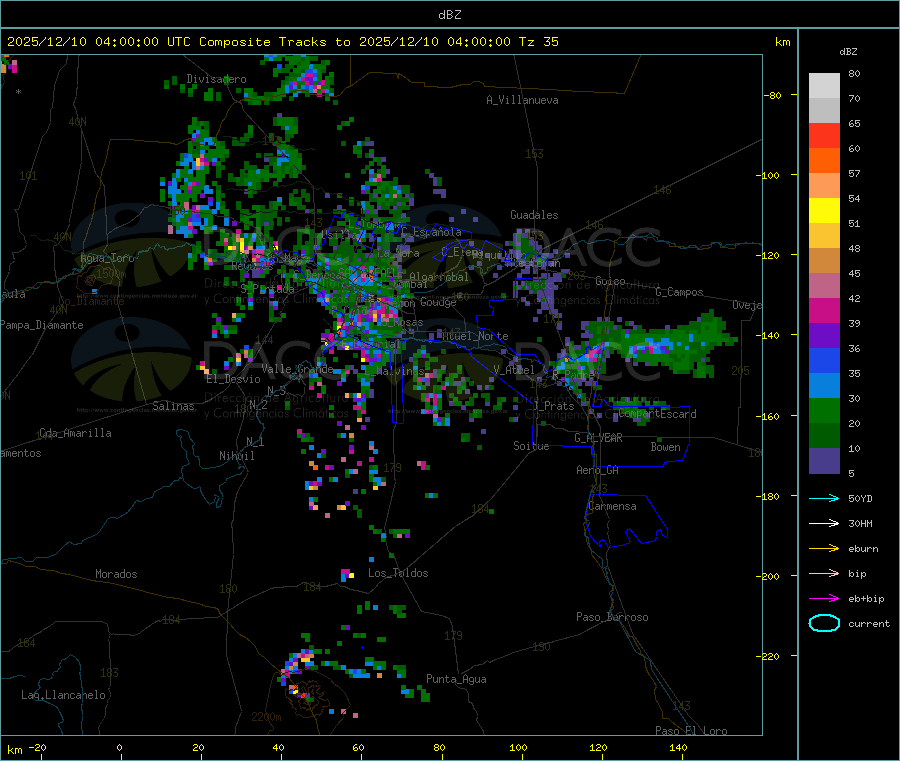Click the Atuel_Norte place label
This screenshot has width=900, height=761.
(x=475, y=336)
